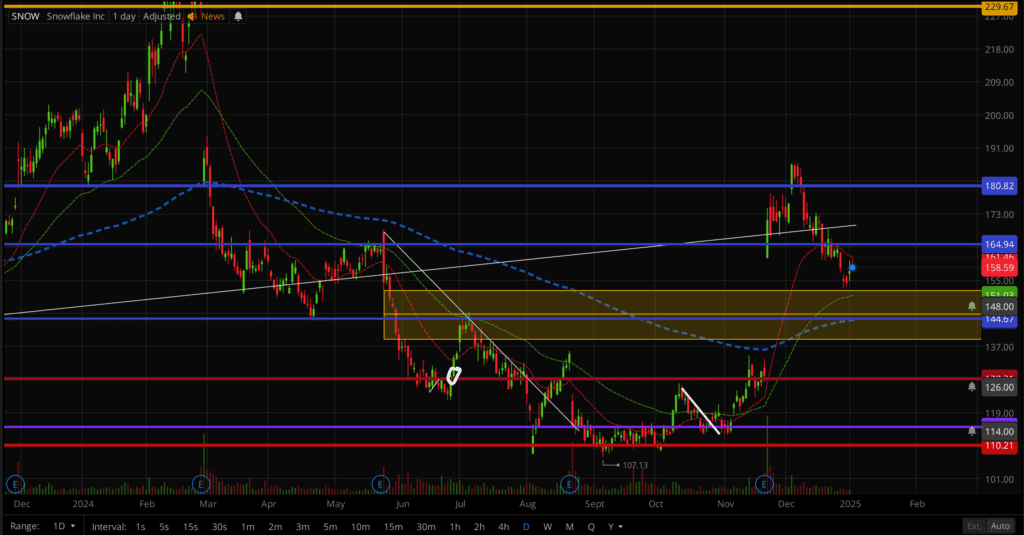The image size is (1024, 535).
Task: Open the earnings marker in late August
Action: point(569,484)
